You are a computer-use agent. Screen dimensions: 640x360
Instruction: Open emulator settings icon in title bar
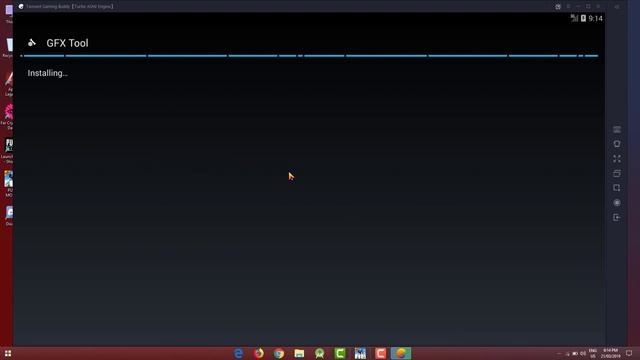(558, 7)
